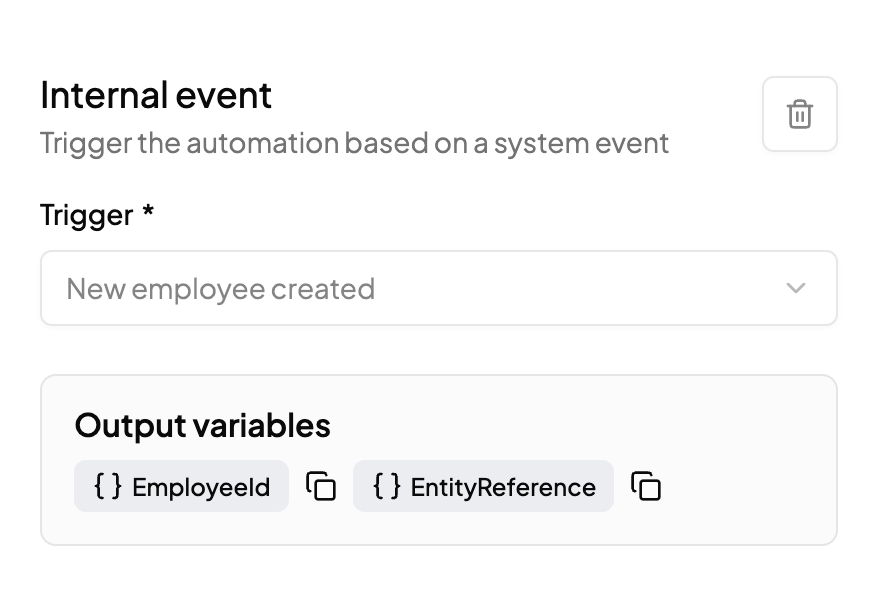This screenshot has width=874, height=604.
Task: Click the "New employee created" placeholder text
Action: click(x=220, y=289)
